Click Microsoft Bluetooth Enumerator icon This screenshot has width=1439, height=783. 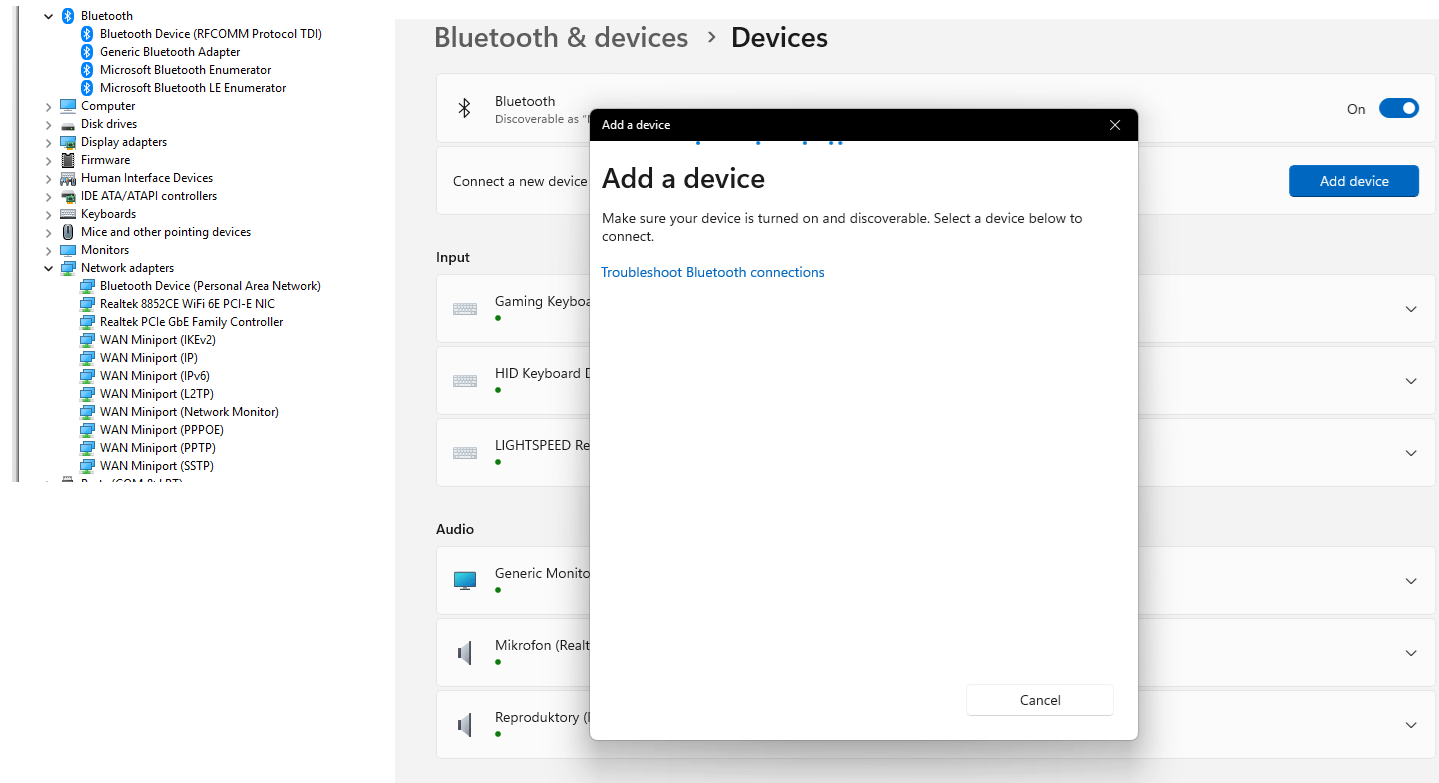[87, 70]
